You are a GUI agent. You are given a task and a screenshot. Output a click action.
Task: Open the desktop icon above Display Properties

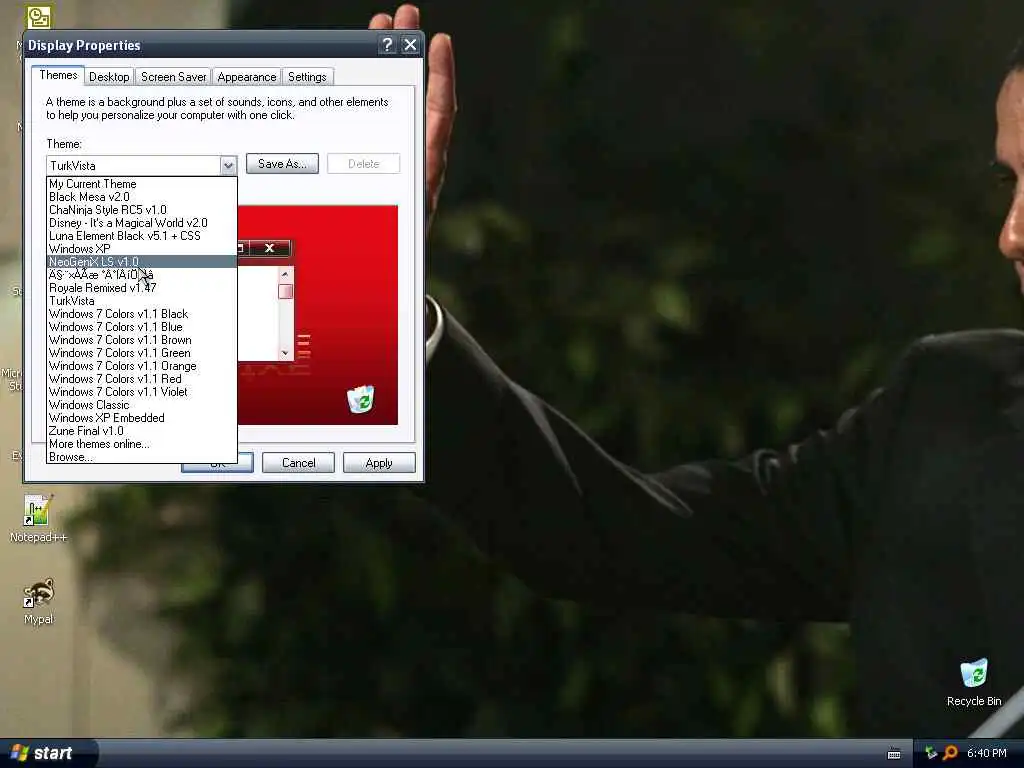39,16
